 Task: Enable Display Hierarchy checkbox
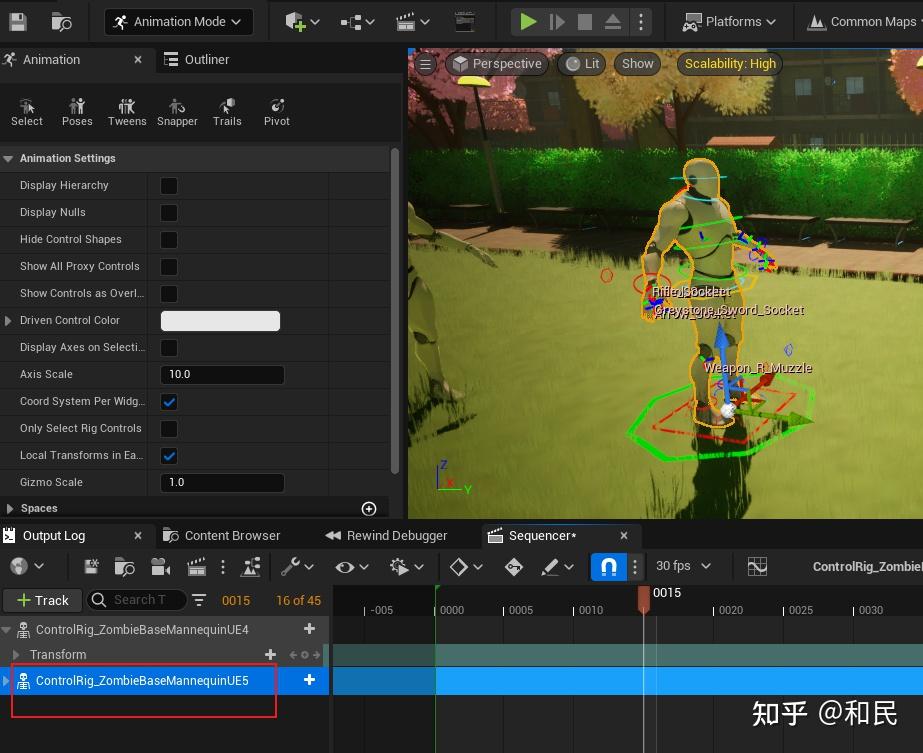[169, 186]
